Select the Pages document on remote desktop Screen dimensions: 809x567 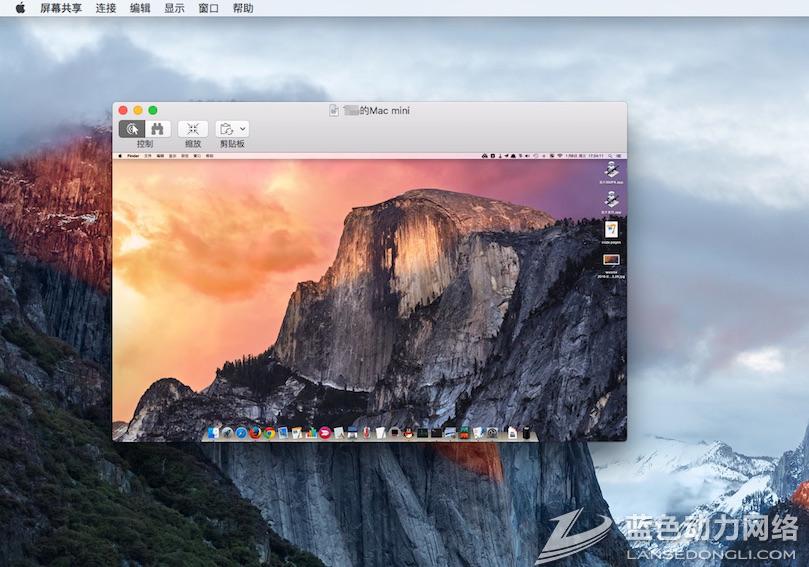point(610,230)
